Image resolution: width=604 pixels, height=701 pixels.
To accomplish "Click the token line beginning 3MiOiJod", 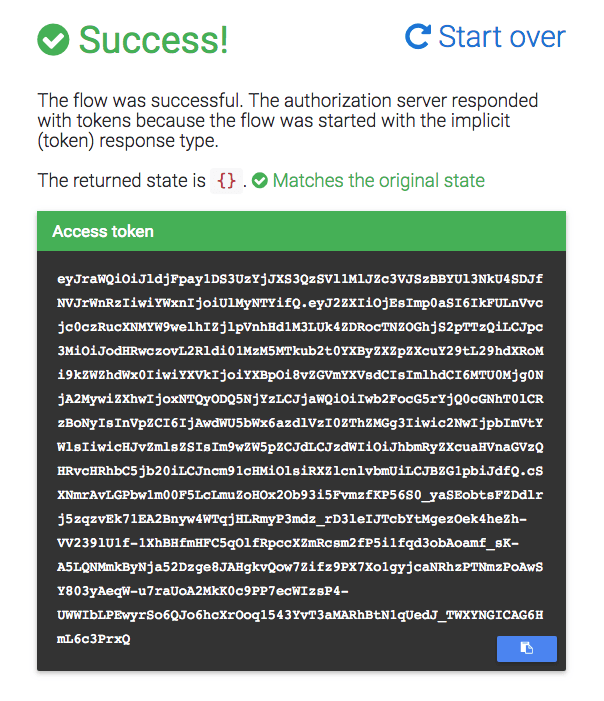I will [300, 351].
